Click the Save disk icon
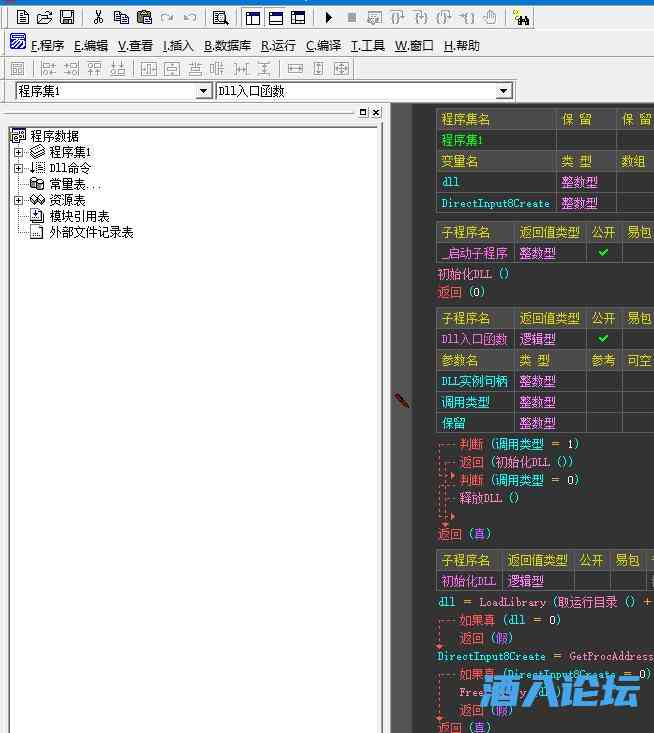This screenshot has height=733, width=654. [67, 18]
